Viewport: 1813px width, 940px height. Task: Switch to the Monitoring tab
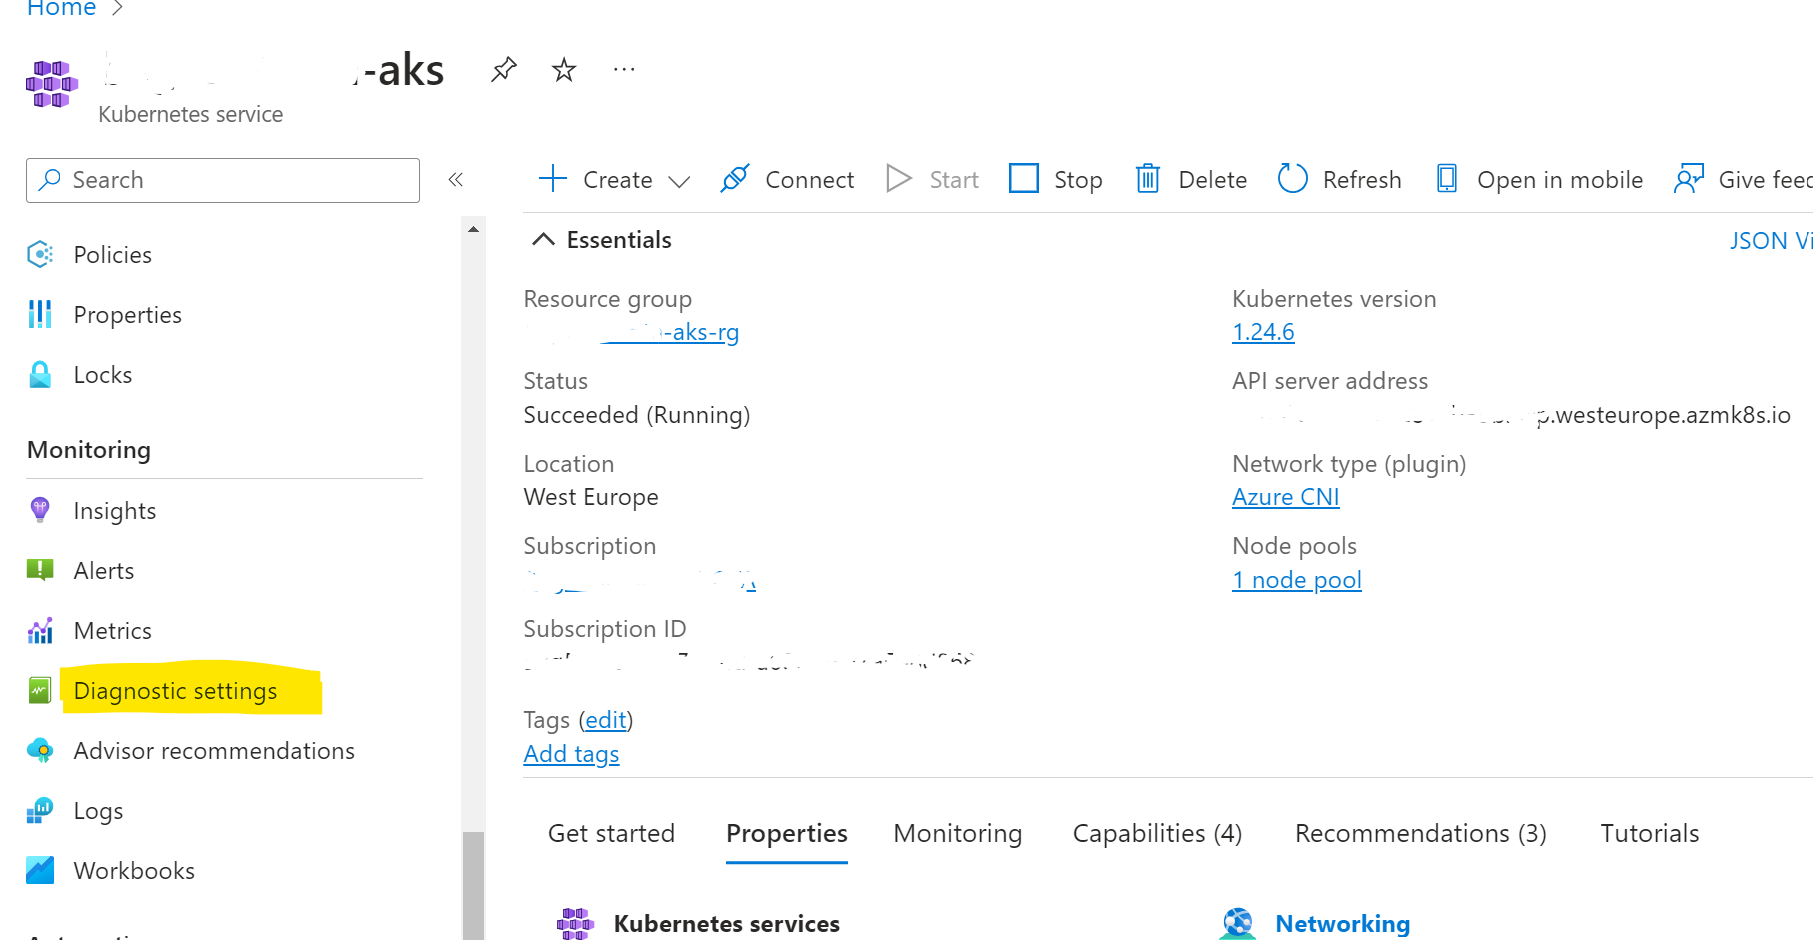[956, 832]
